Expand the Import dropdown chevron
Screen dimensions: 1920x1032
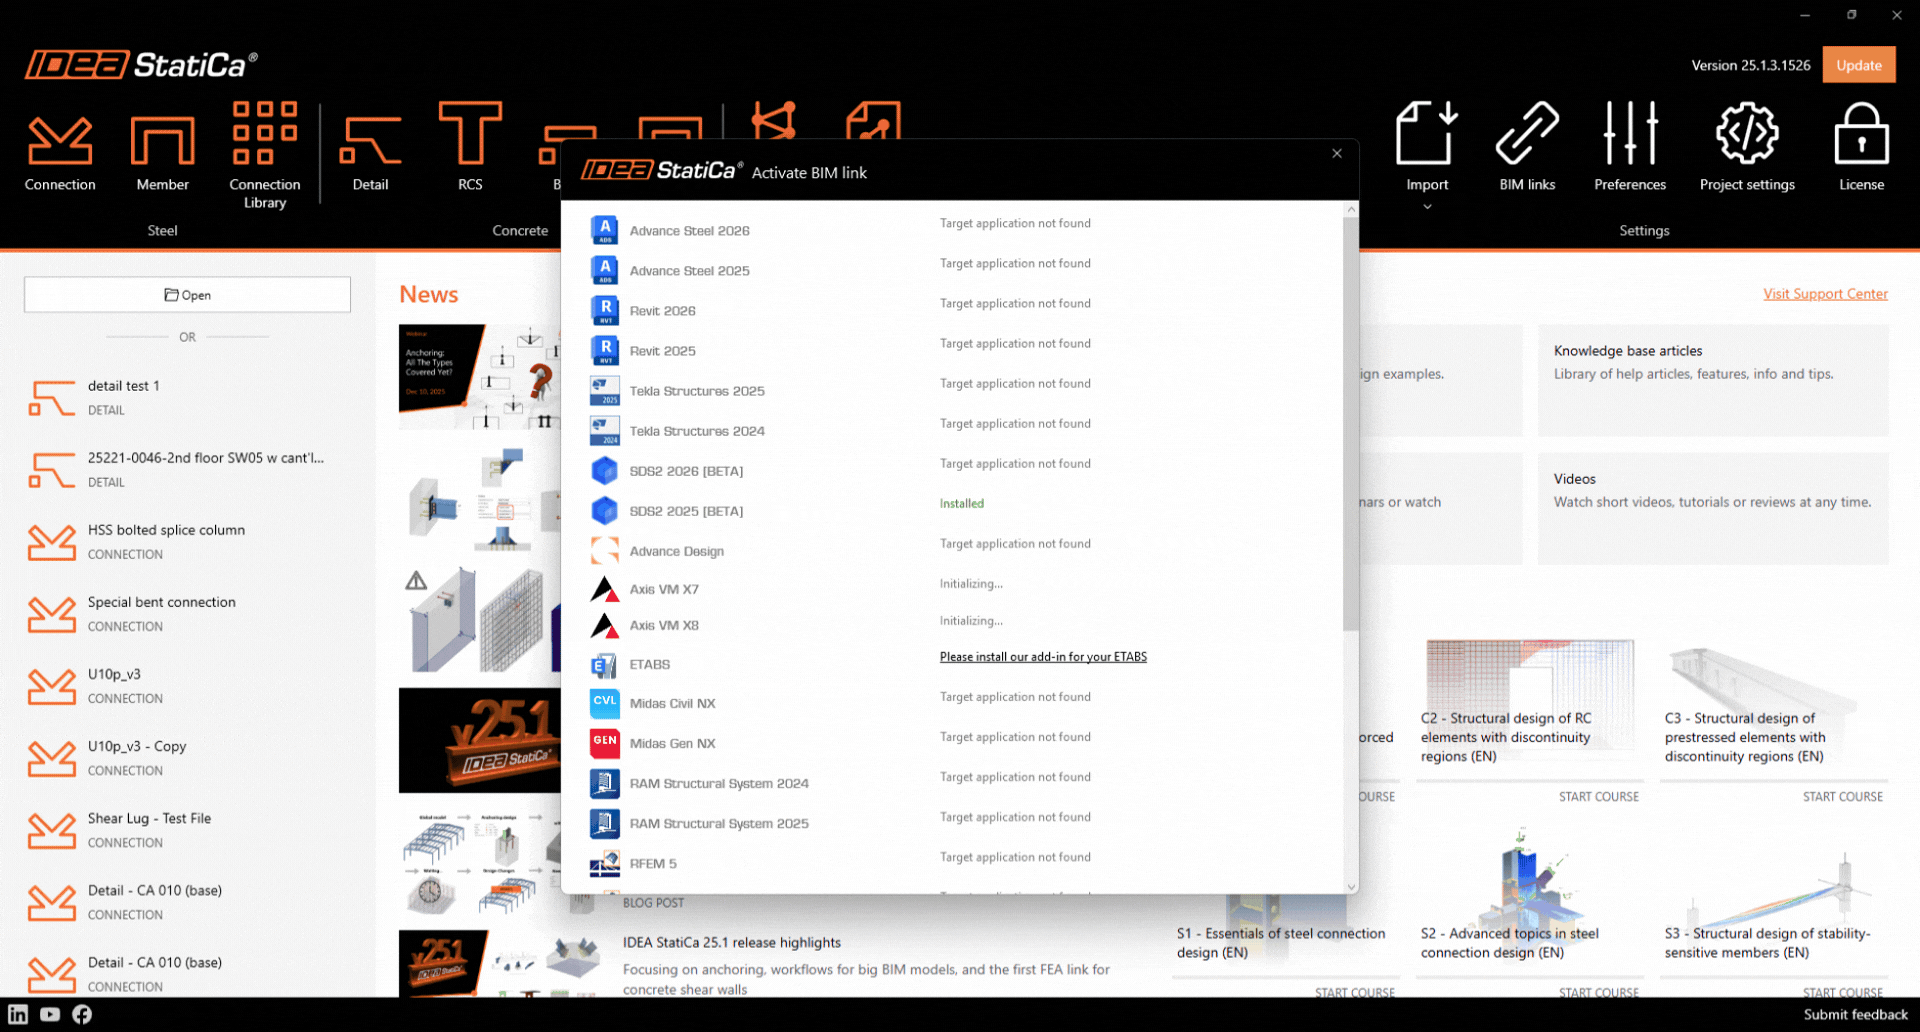pos(1427,207)
